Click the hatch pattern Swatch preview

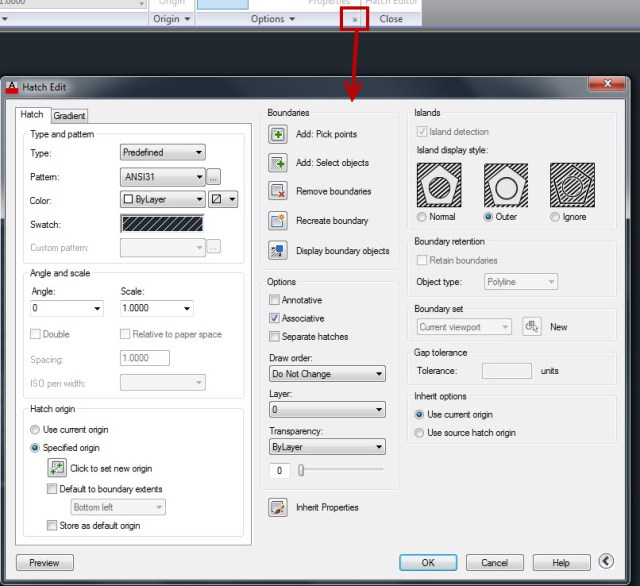pyautogui.click(x=162, y=224)
